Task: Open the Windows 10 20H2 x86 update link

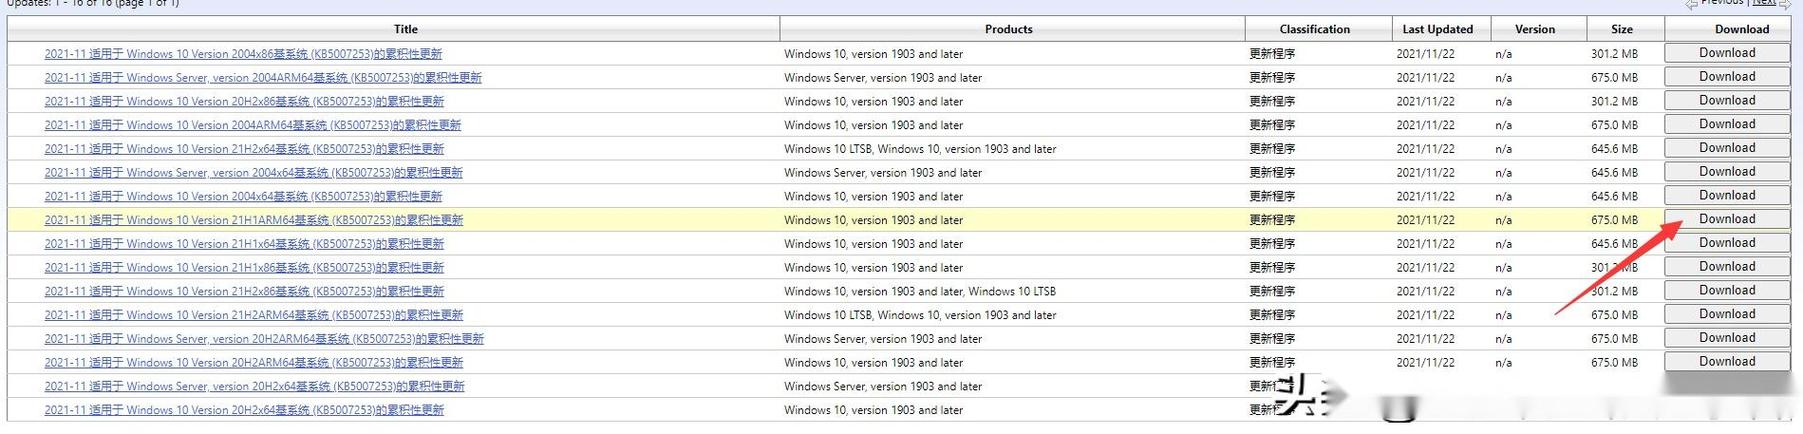Action: point(244,102)
